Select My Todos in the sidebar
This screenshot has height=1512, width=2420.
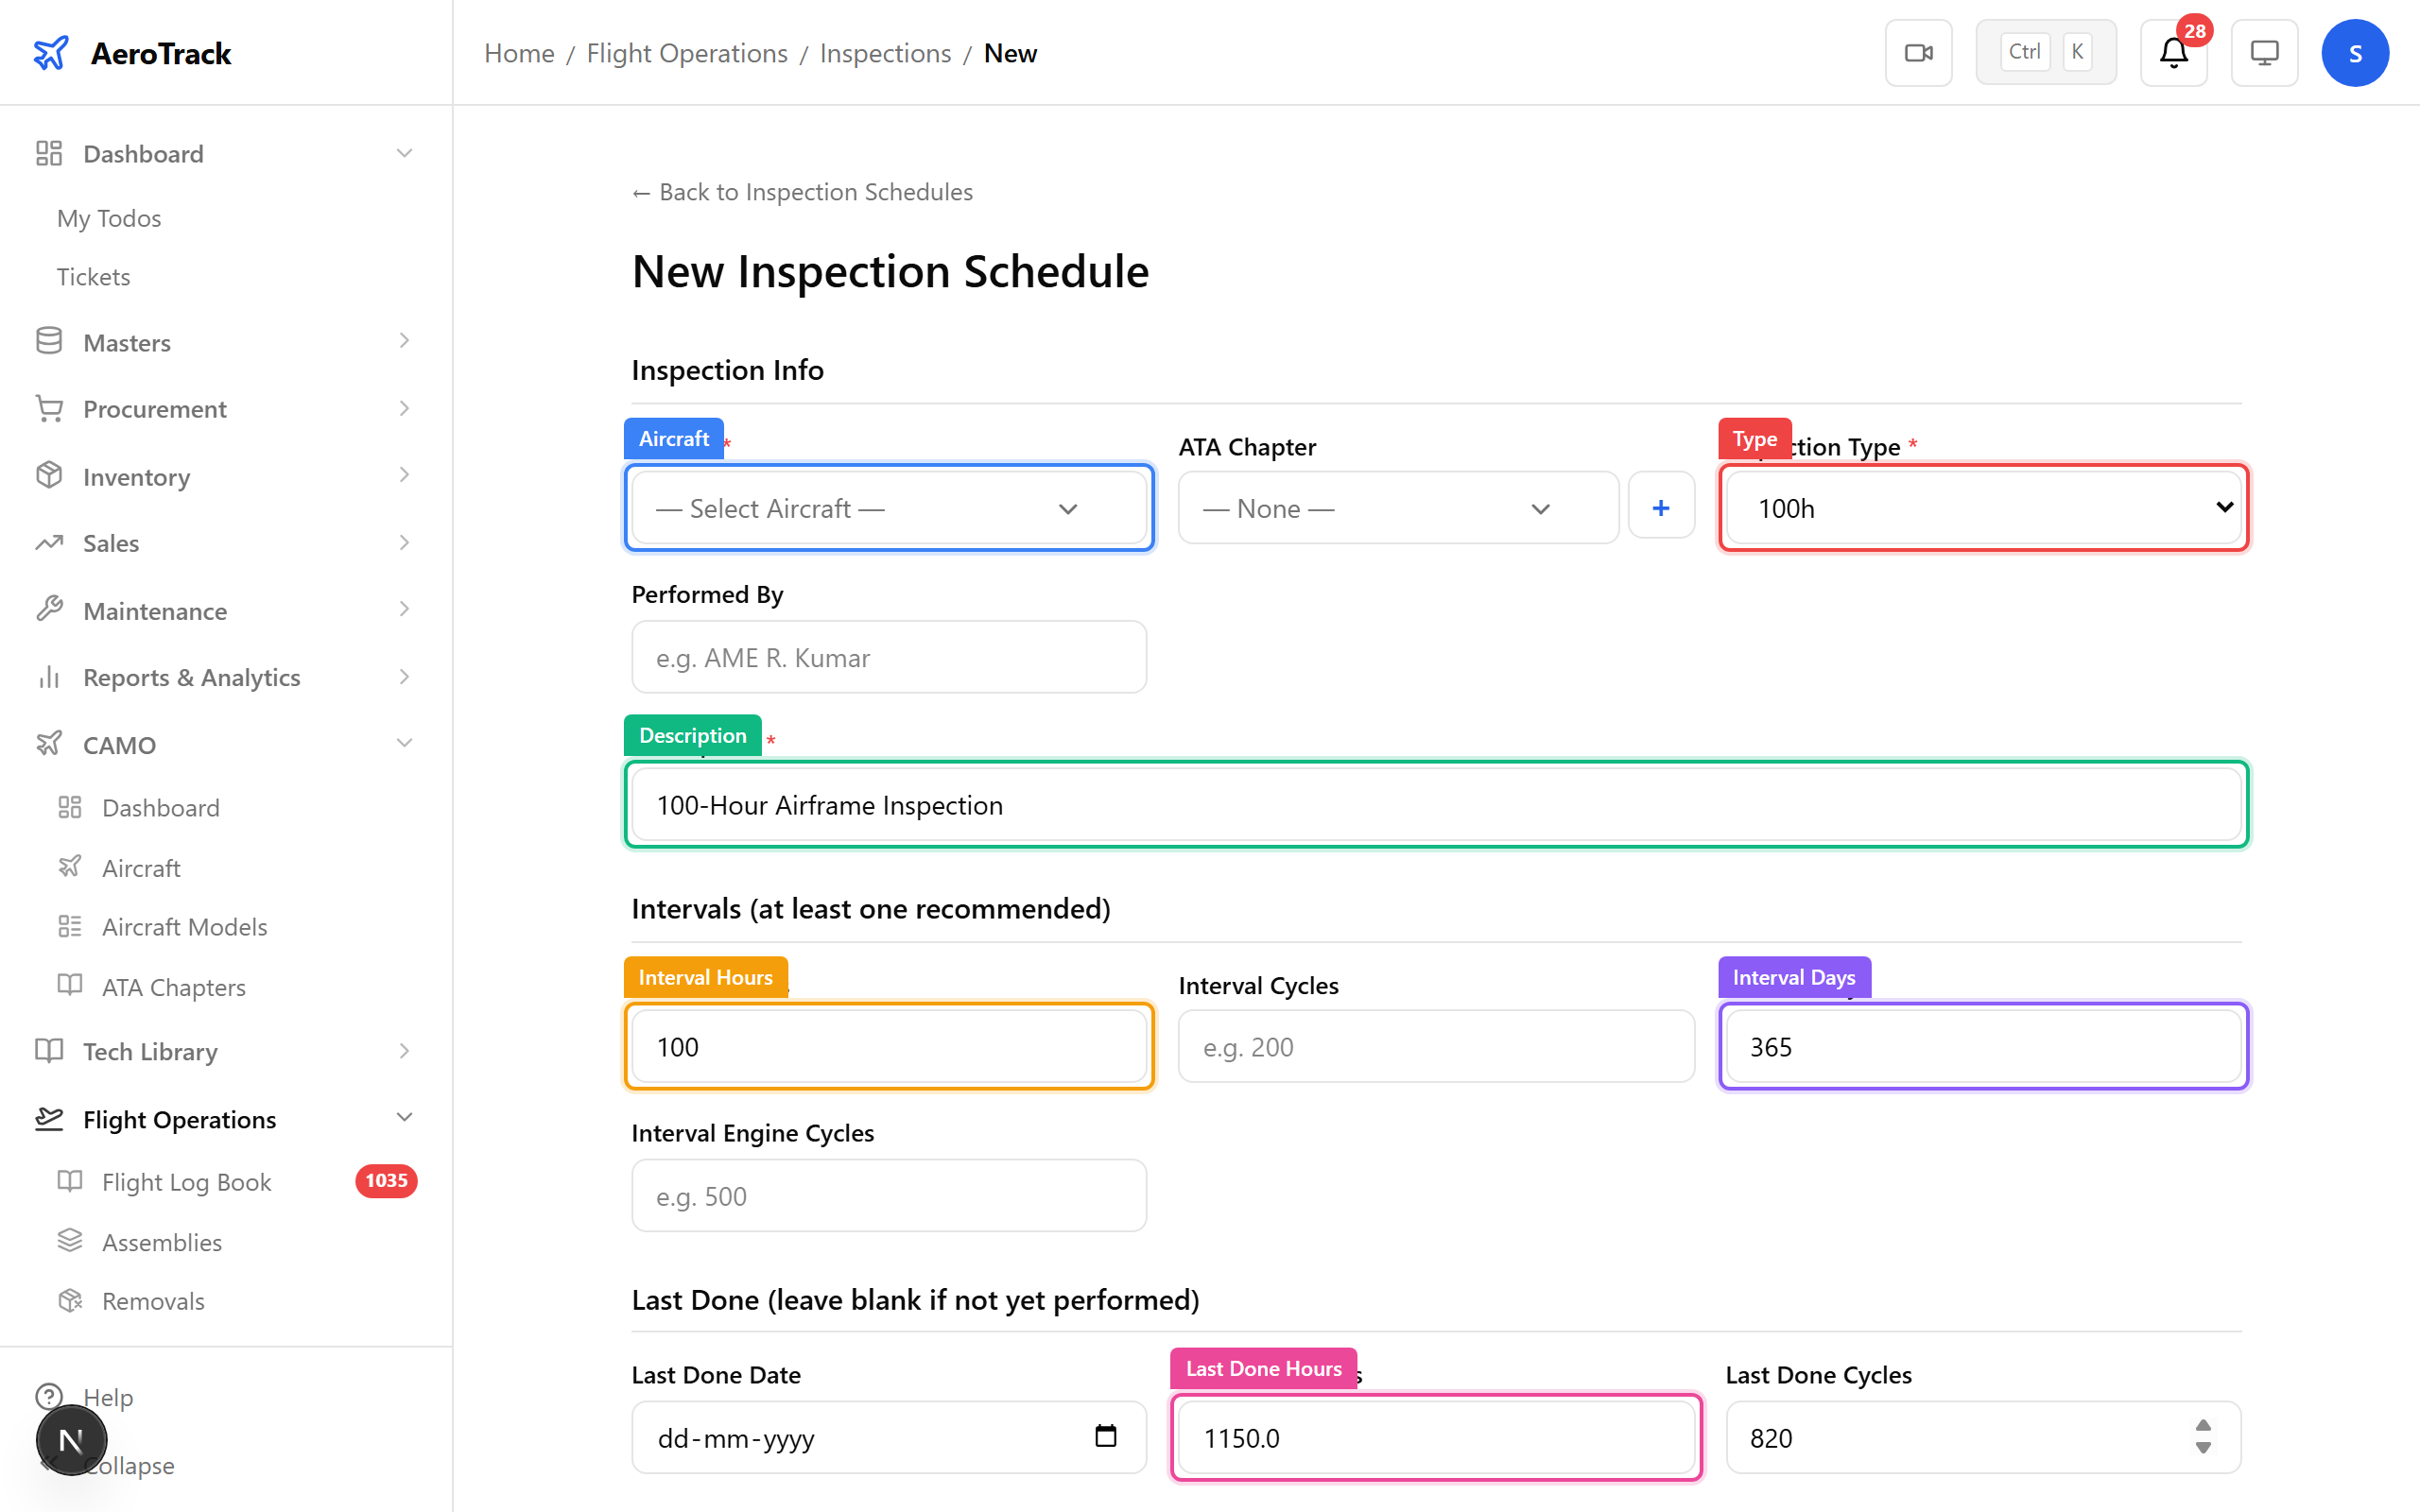pos(108,217)
